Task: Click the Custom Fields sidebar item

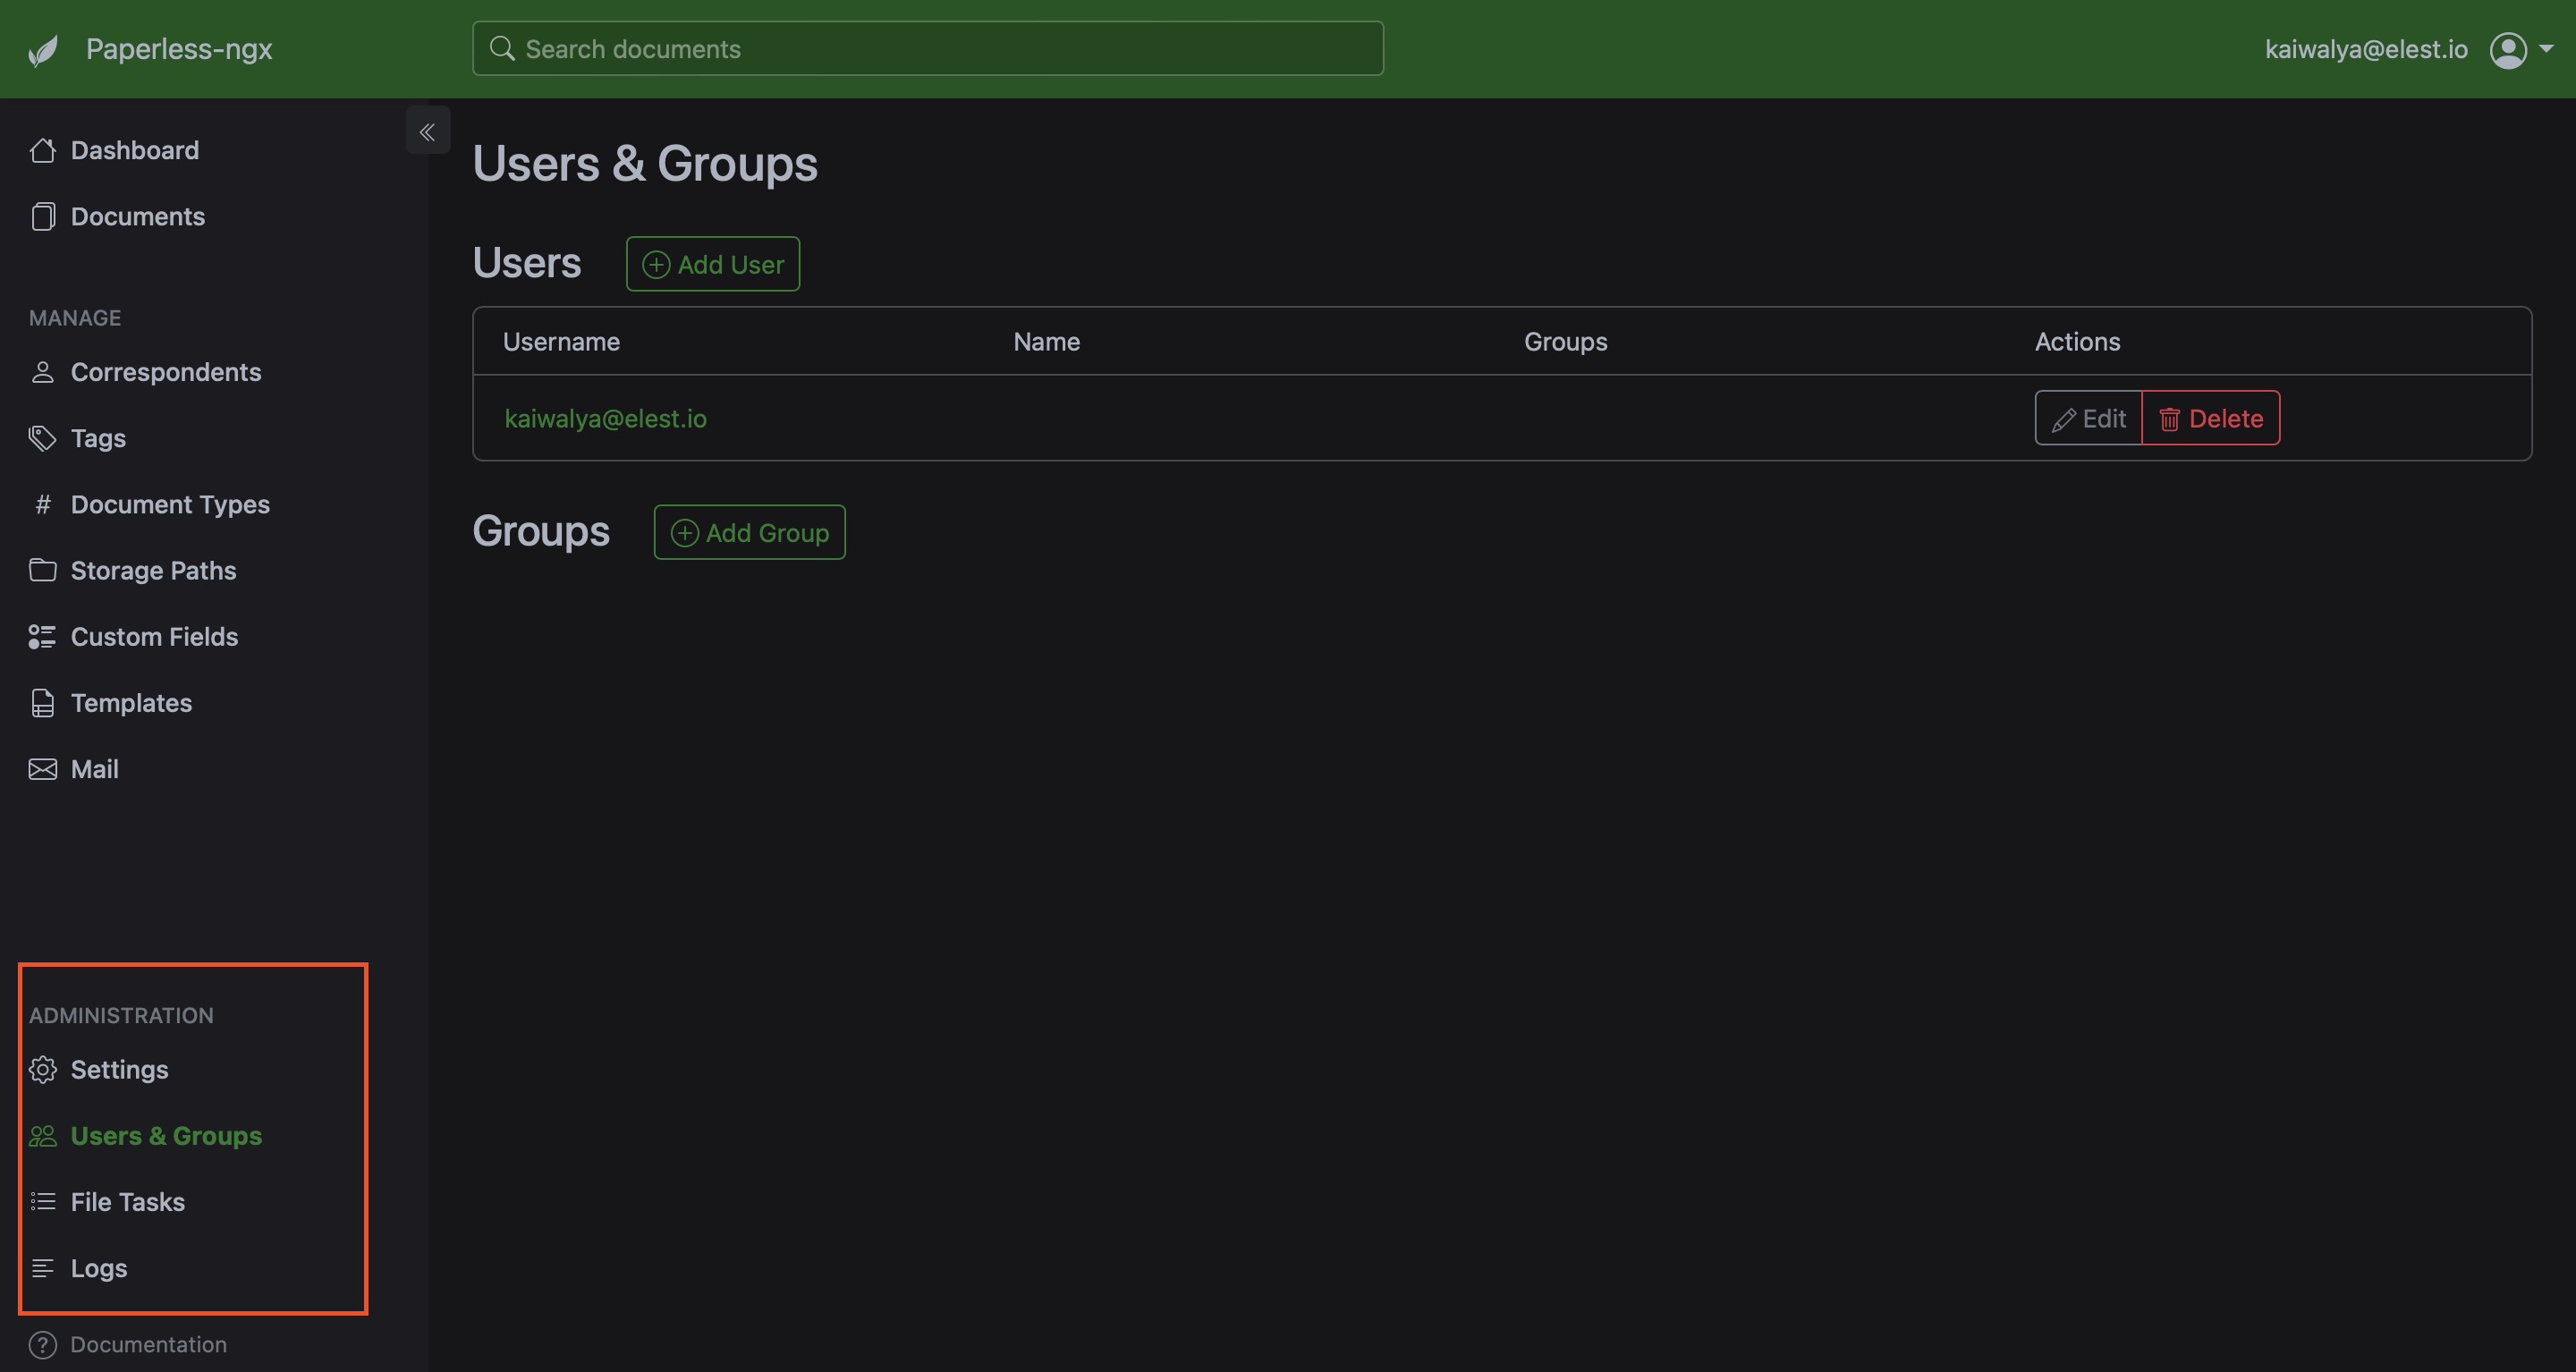Action: [153, 636]
